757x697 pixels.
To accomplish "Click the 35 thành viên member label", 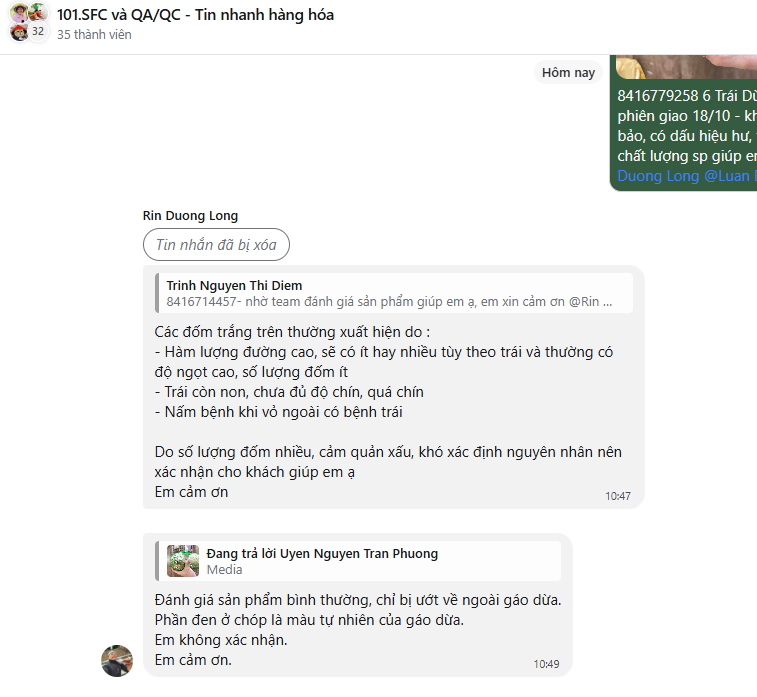I will coord(94,35).
